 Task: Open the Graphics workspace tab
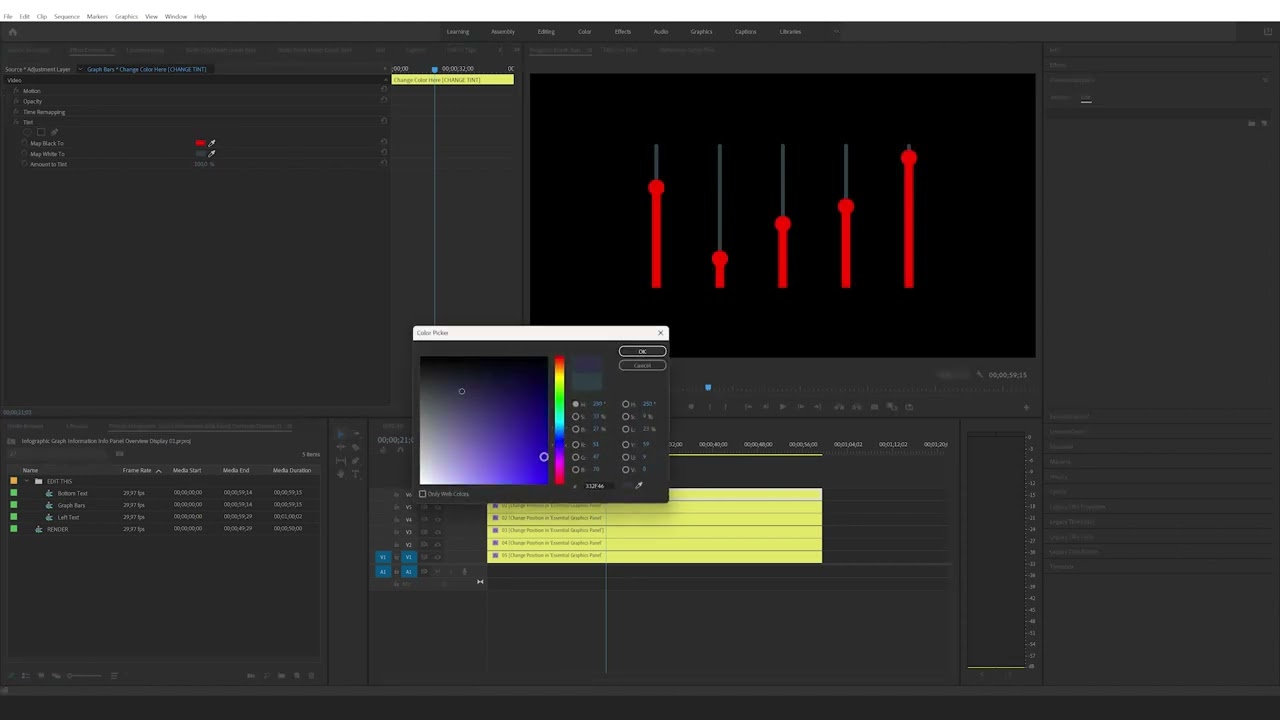pos(701,32)
